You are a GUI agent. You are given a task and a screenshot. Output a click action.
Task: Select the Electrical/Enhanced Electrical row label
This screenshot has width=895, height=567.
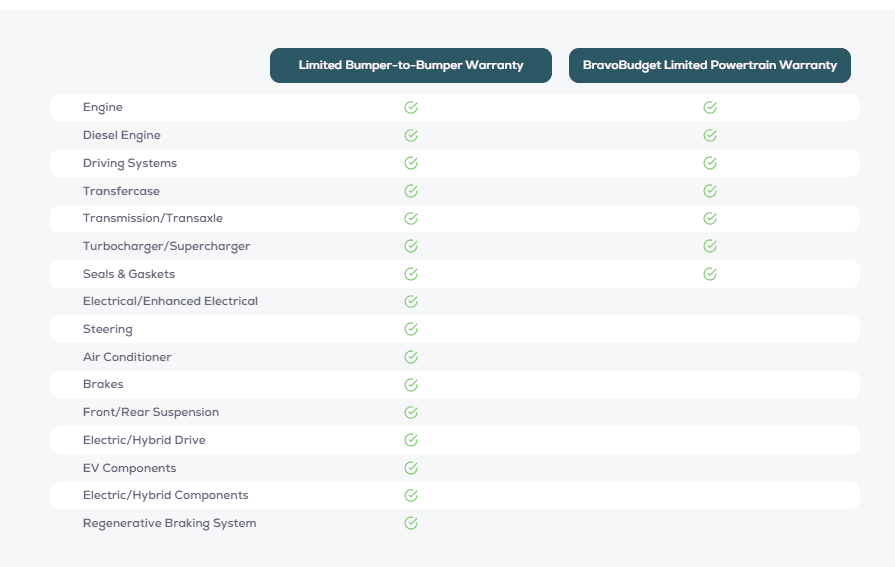pyautogui.click(x=170, y=301)
